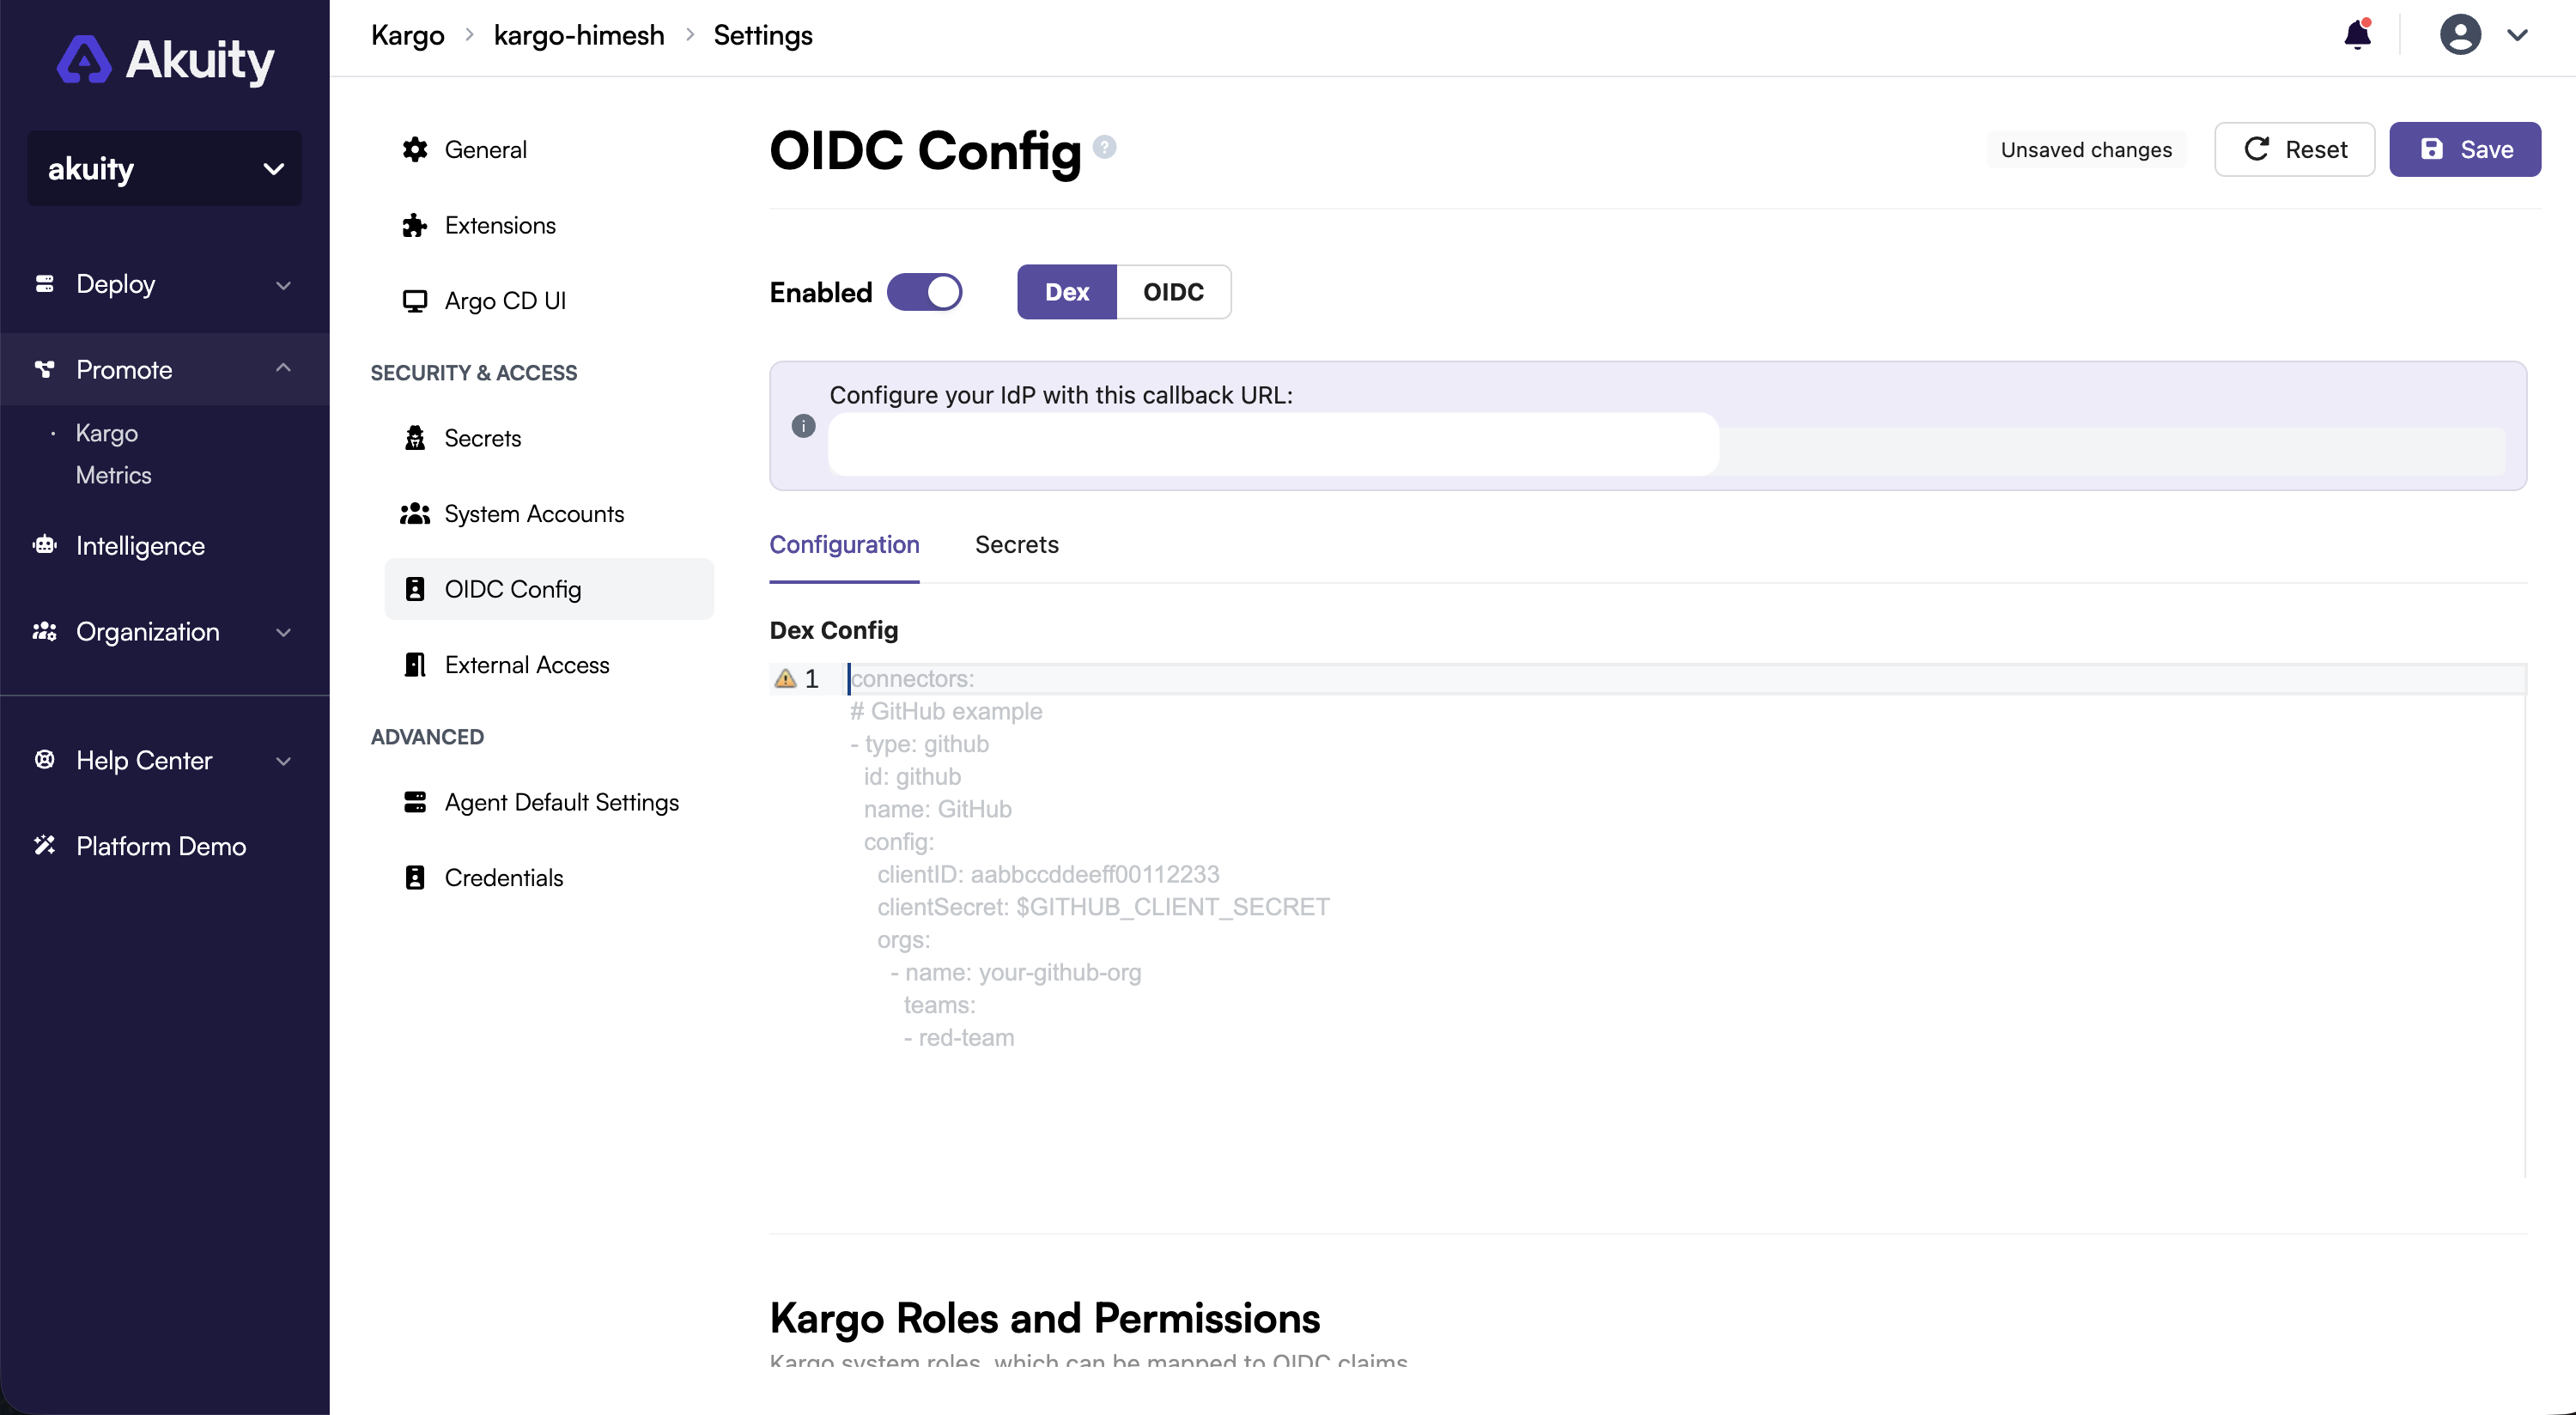Disable the Enabled OIDC switch
This screenshot has height=1415, width=2576.
pos(924,292)
